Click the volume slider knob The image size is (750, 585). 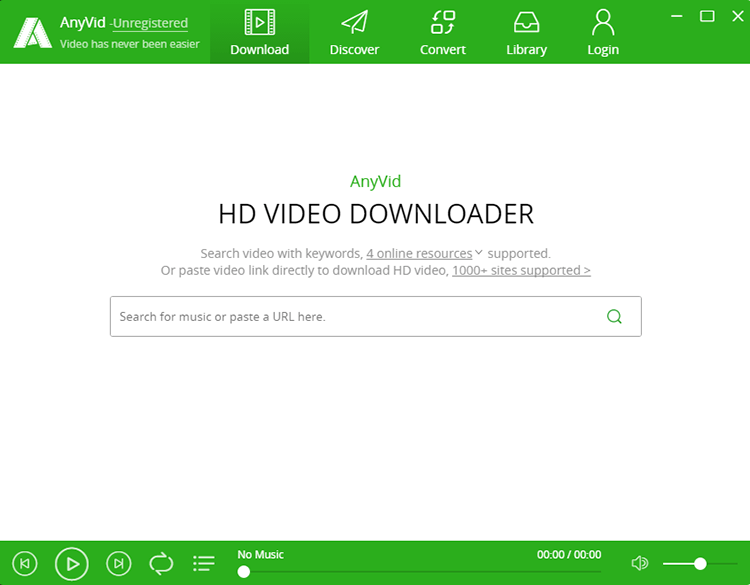(x=700, y=563)
